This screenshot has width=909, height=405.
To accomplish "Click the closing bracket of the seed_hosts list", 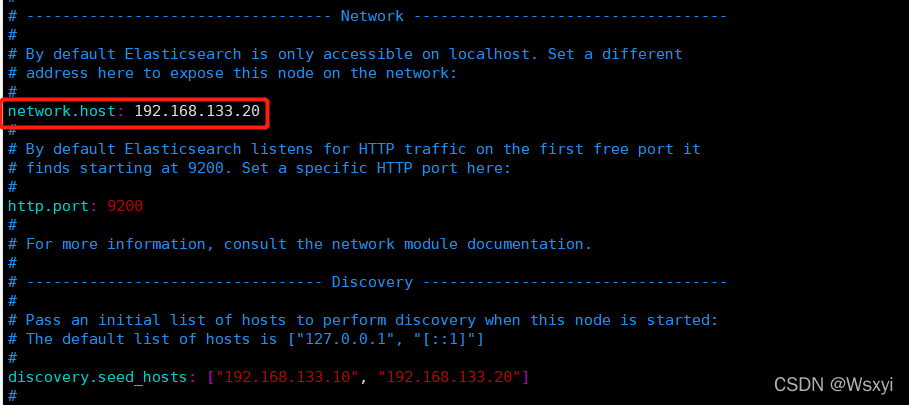I will [x=525, y=377].
